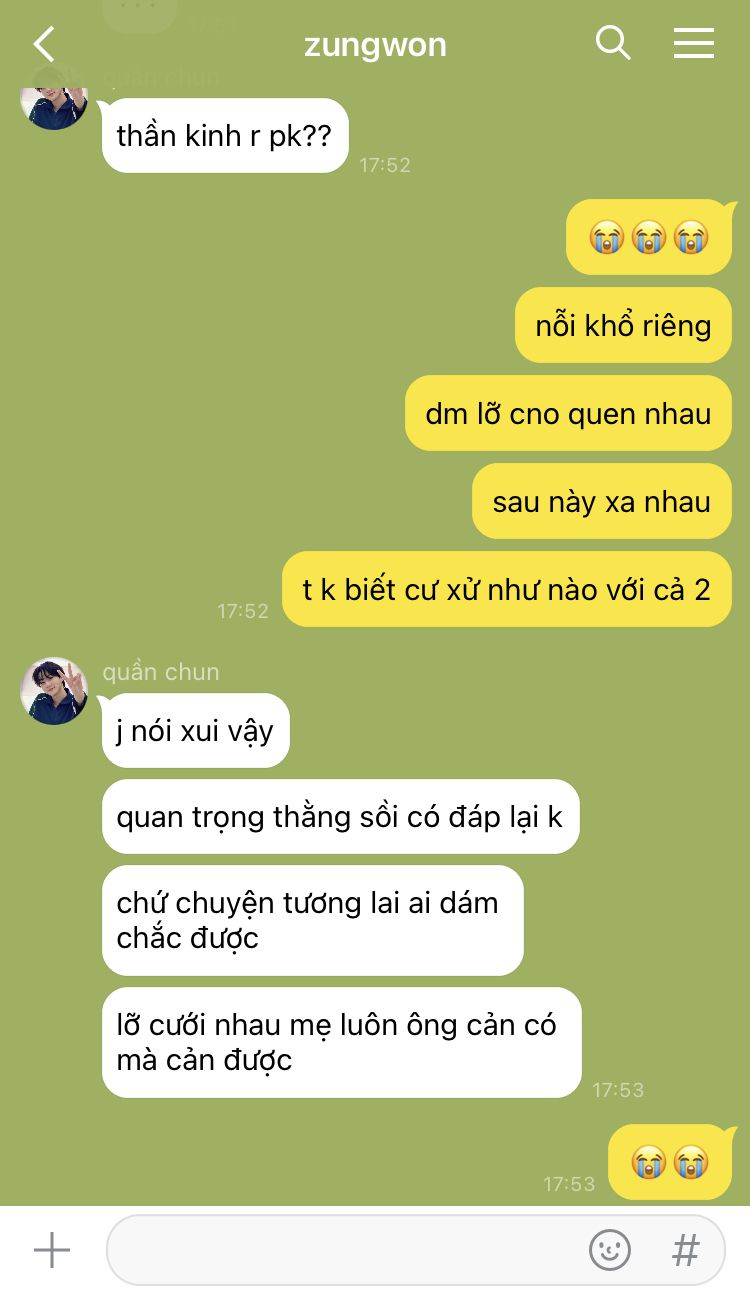
Task: Tap the hashtag icon in input bar
Action: tap(685, 1250)
